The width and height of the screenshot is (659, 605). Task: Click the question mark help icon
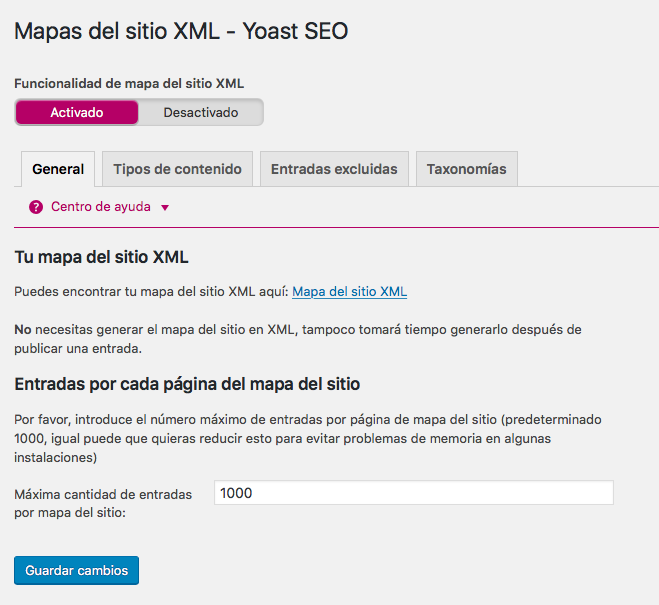(x=36, y=207)
